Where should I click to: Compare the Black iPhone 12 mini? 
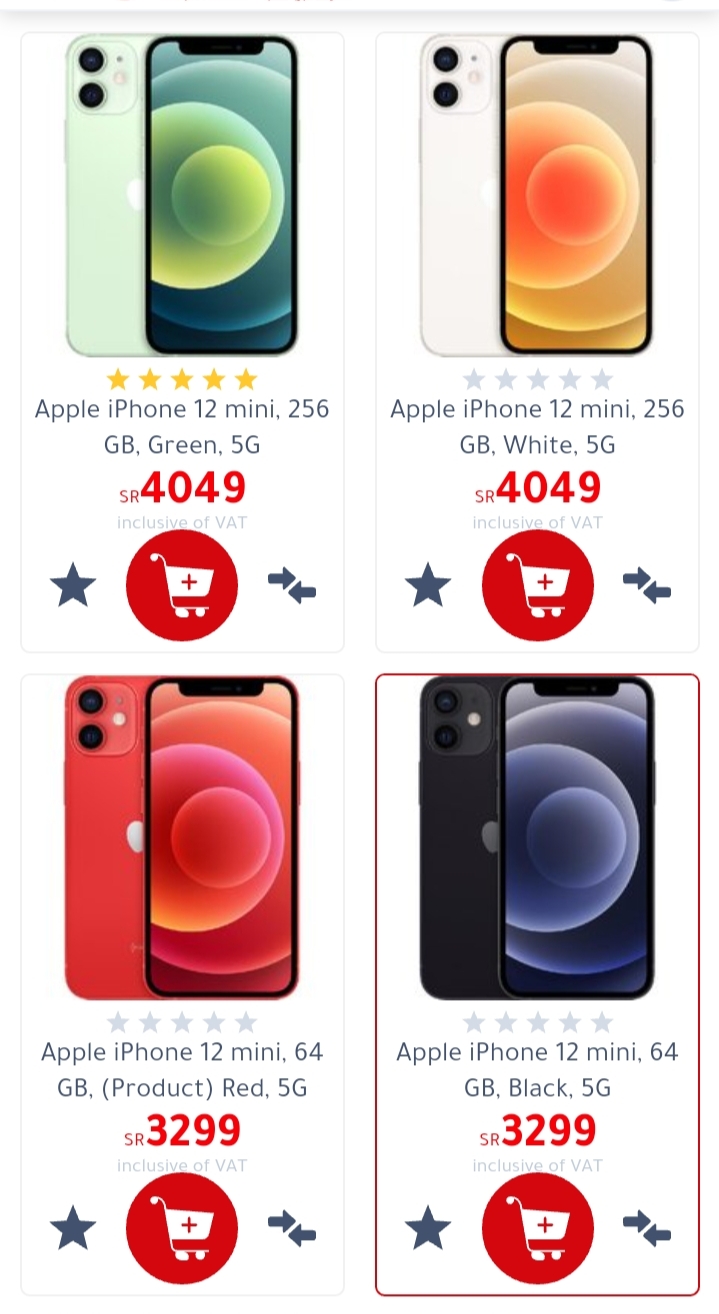(x=647, y=1229)
